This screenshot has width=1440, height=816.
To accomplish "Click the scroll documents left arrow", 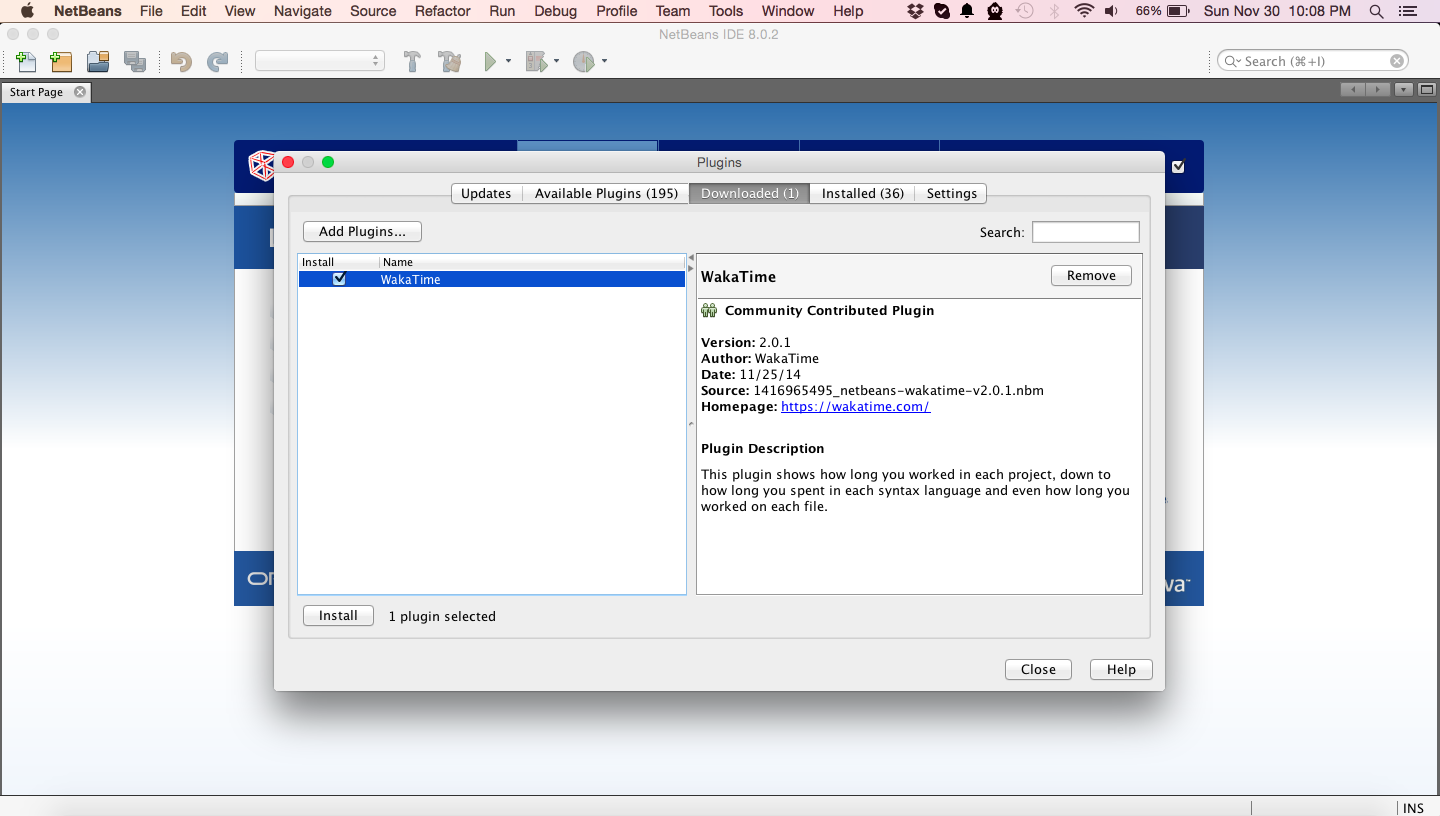I will 1353,89.
